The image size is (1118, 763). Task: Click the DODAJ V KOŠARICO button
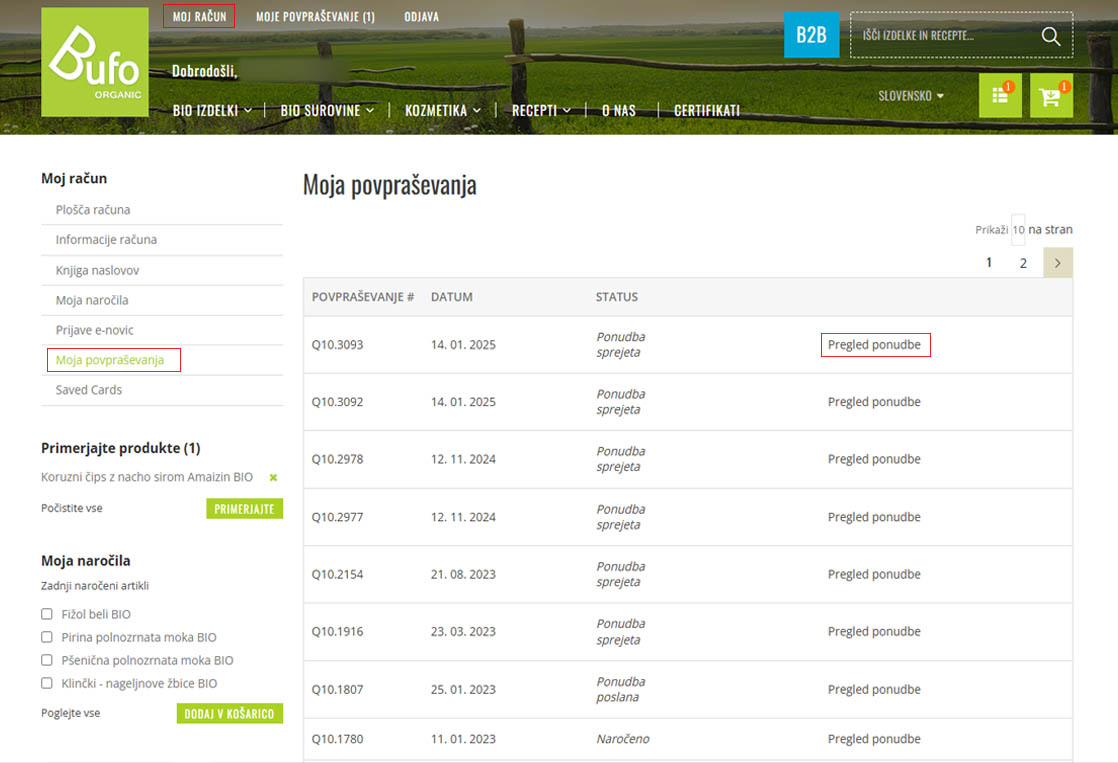point(229,714)
